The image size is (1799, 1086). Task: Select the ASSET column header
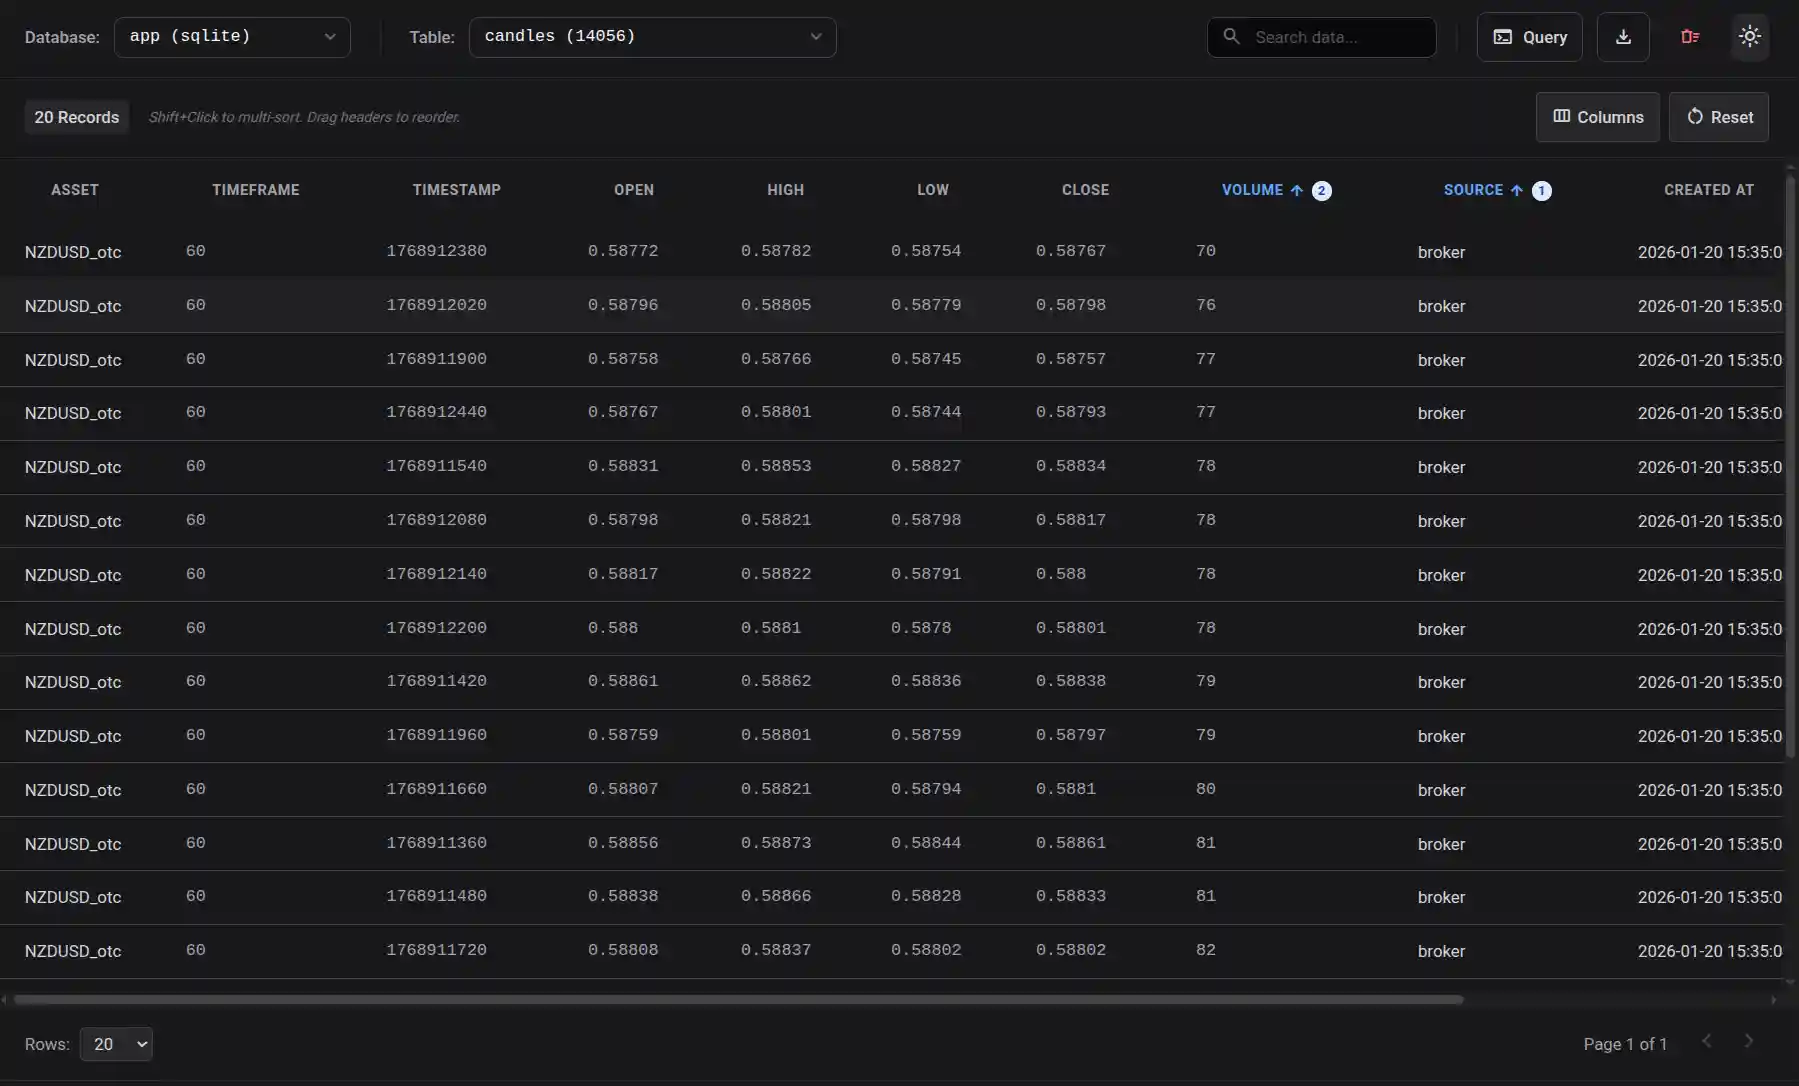[74, 190]
